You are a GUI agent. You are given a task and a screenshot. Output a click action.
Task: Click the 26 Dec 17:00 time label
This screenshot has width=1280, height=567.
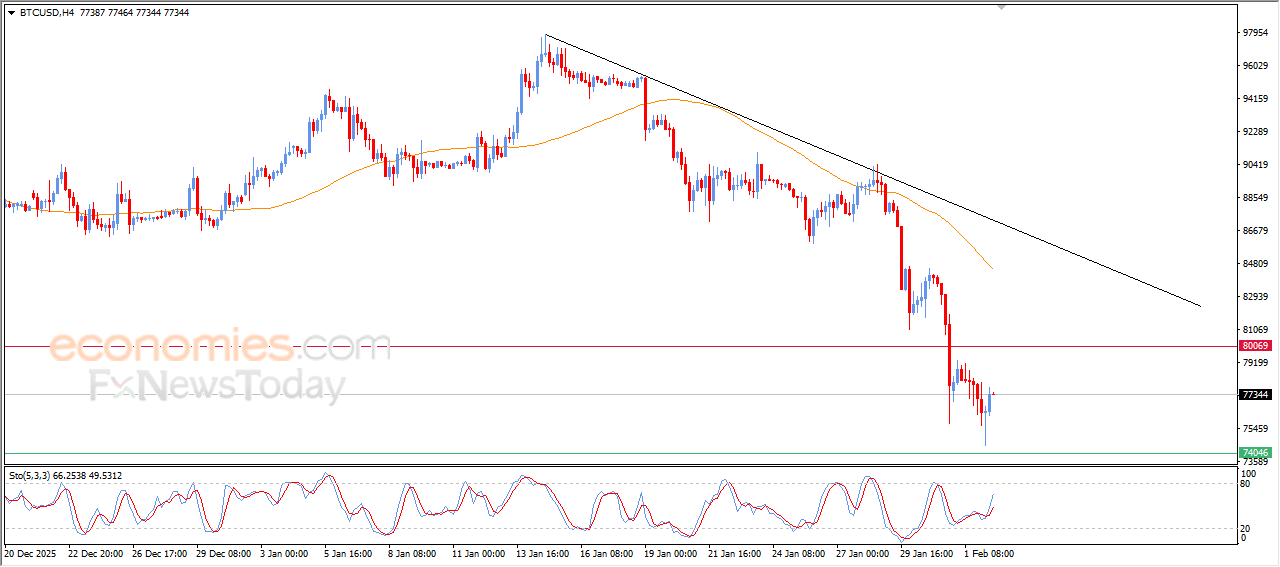coord(160,553)
